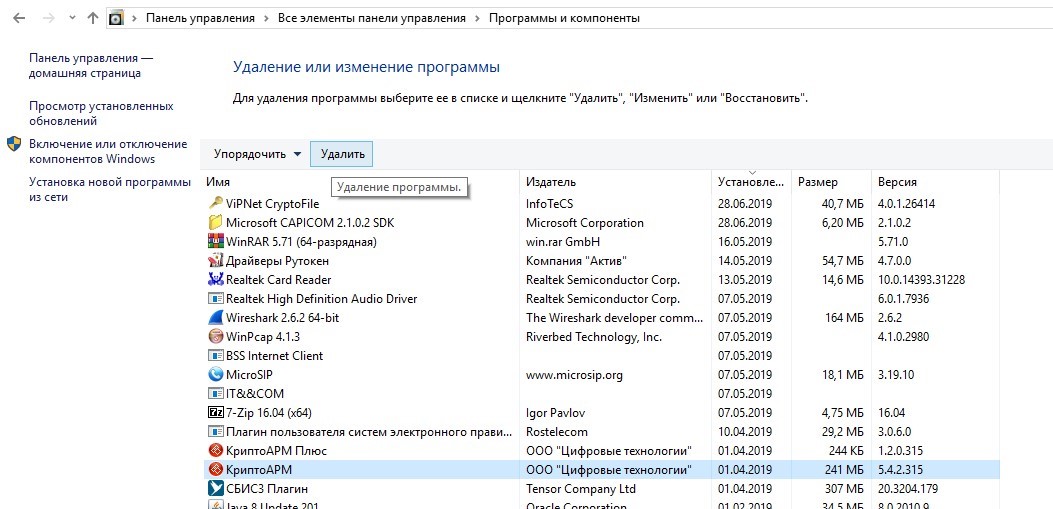Open the Упорядочить dropdown menu
The height and width of the screenshot is (509, 1053).
point(257,154)
